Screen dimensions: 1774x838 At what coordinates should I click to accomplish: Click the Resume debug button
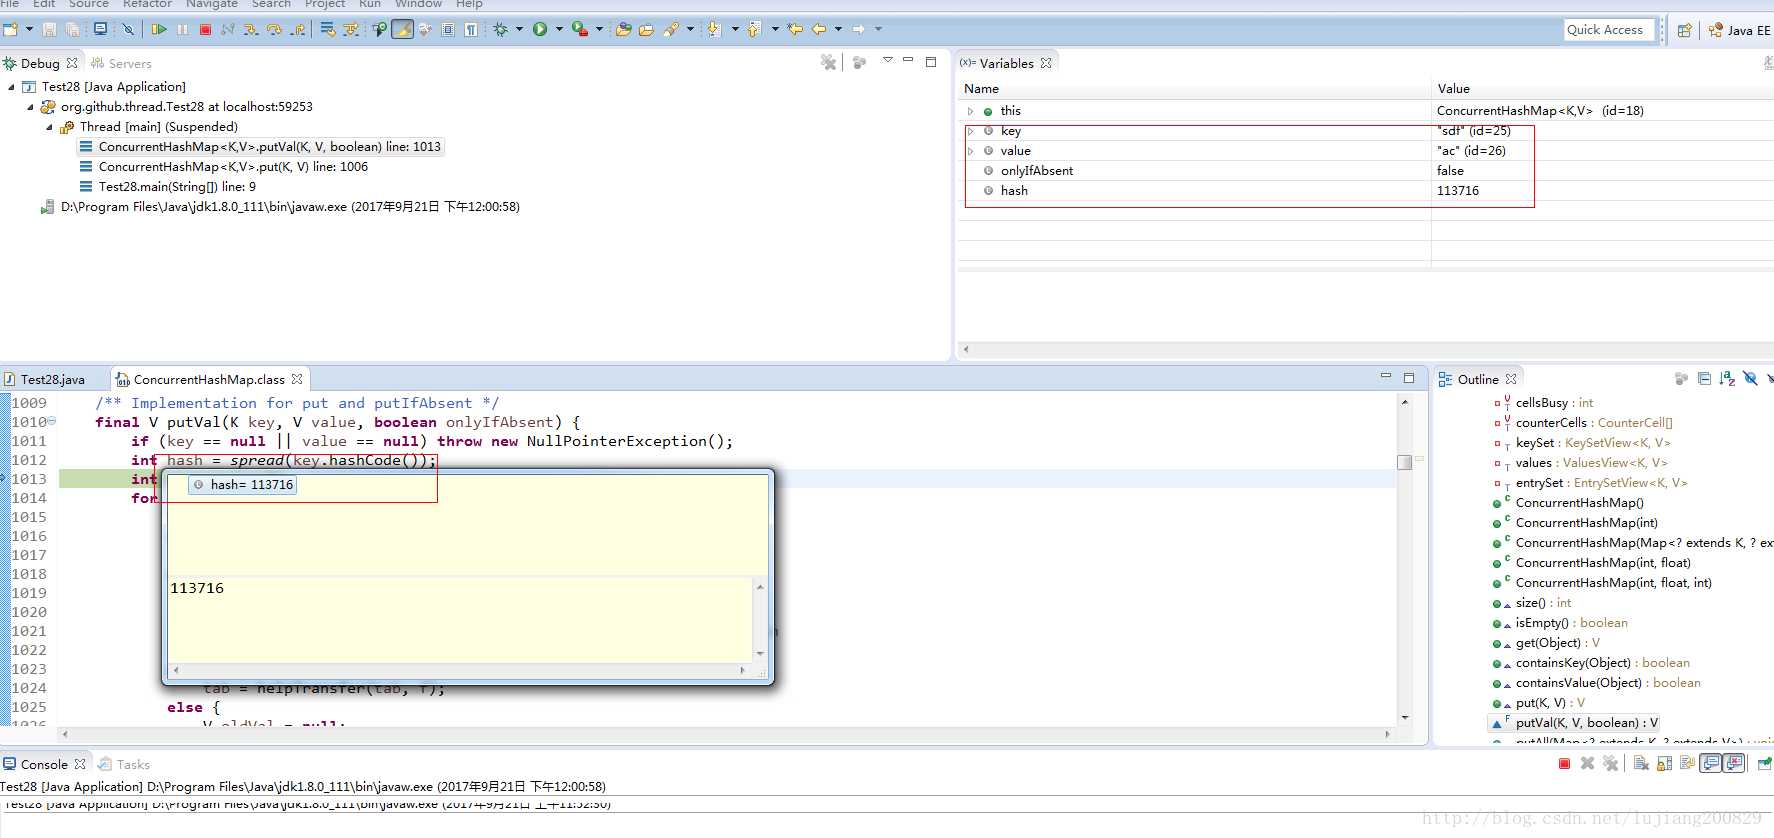(159, 29)
